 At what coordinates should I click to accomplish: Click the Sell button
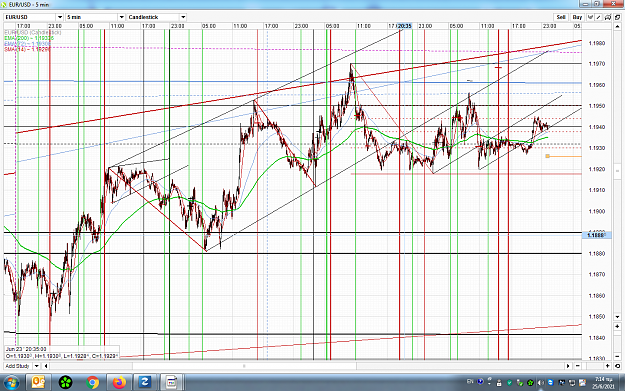click(x=561, y=17)
